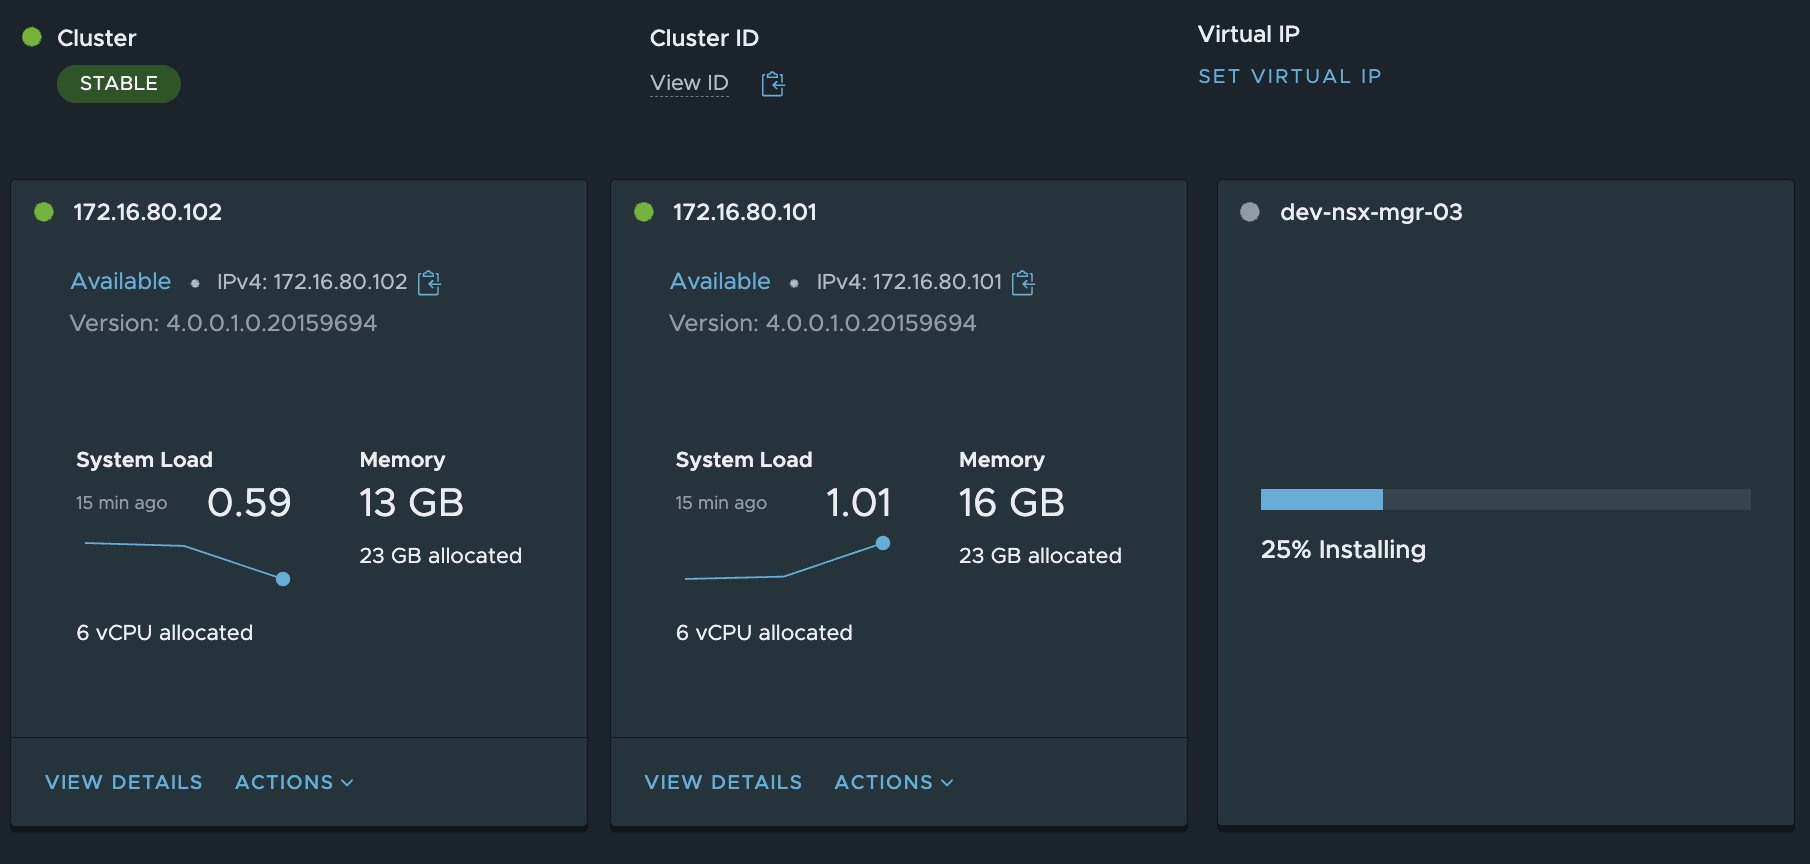The image size is (1810, 864).
Task: View details for node 172.16.80.101
Action: coord(723,782)
